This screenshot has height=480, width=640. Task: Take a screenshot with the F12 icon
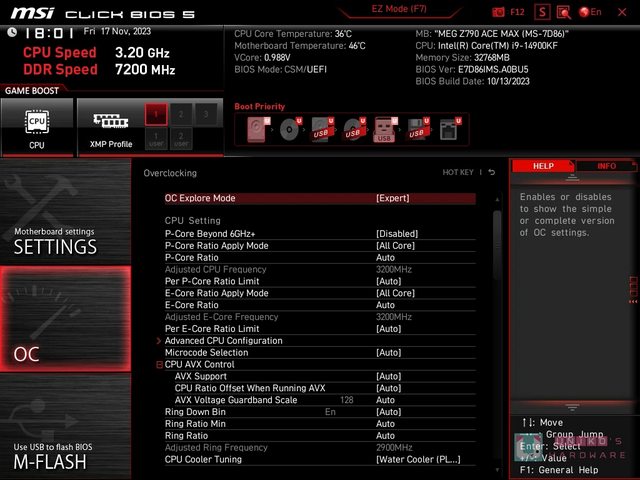coord(510,12)
